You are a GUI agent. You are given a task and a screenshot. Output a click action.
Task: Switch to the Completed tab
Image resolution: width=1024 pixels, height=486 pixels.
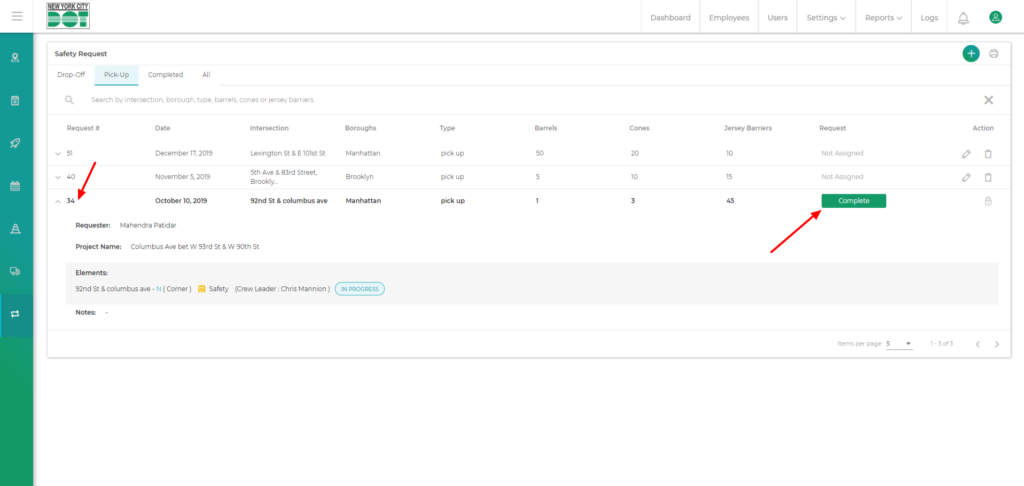(x=165, y=75)
